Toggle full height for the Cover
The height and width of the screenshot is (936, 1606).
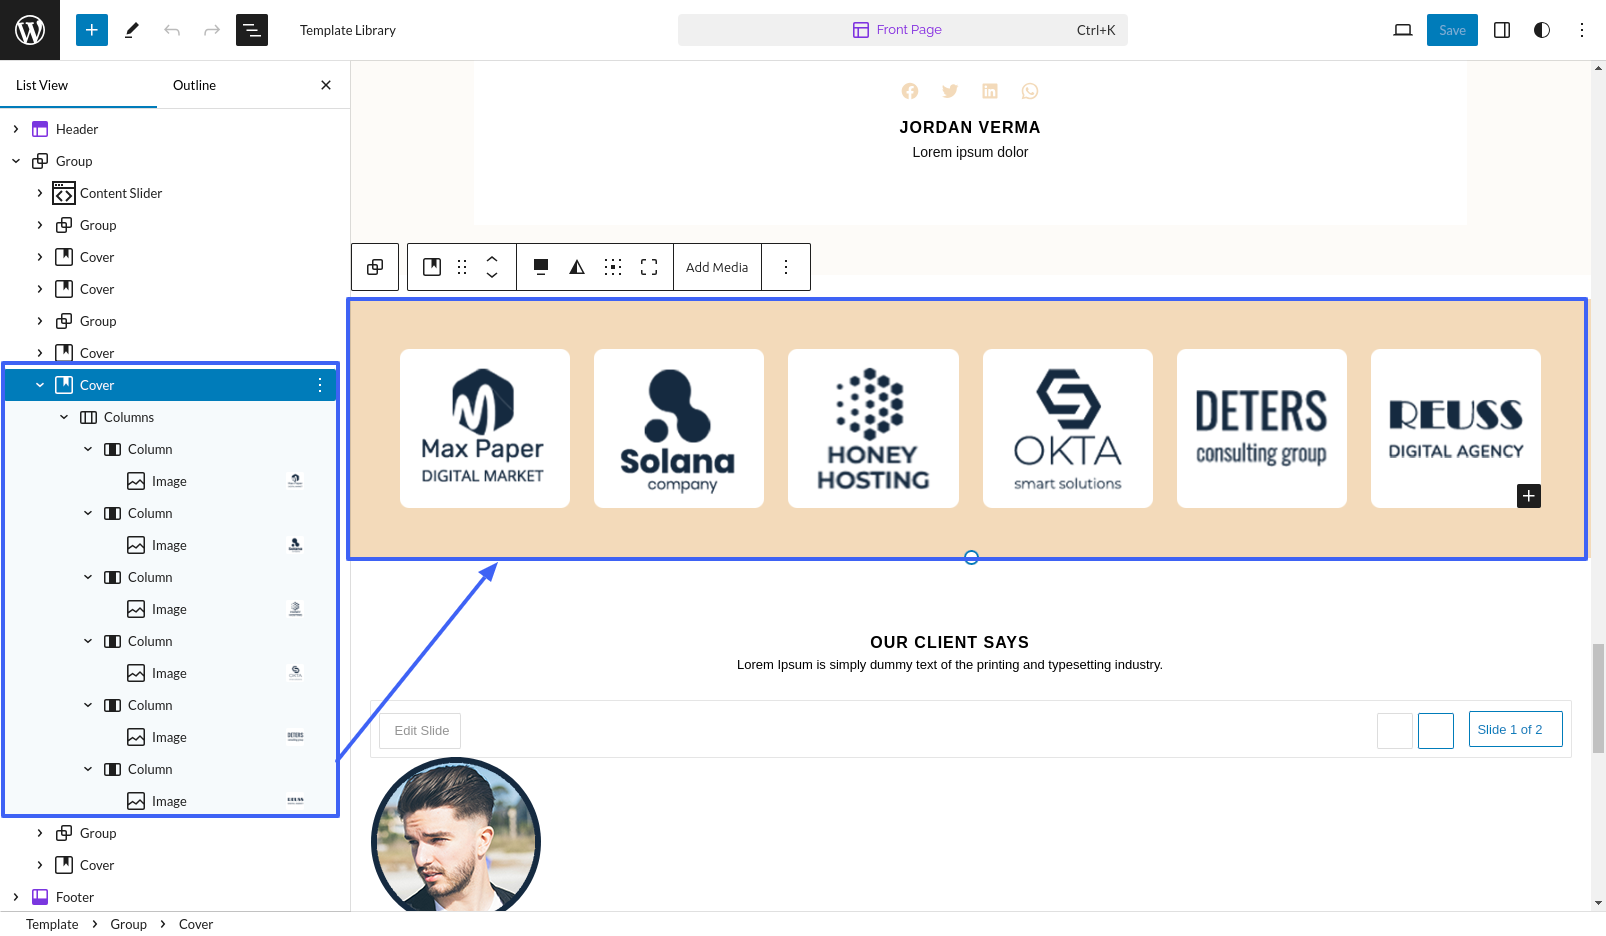coord(649,267)
